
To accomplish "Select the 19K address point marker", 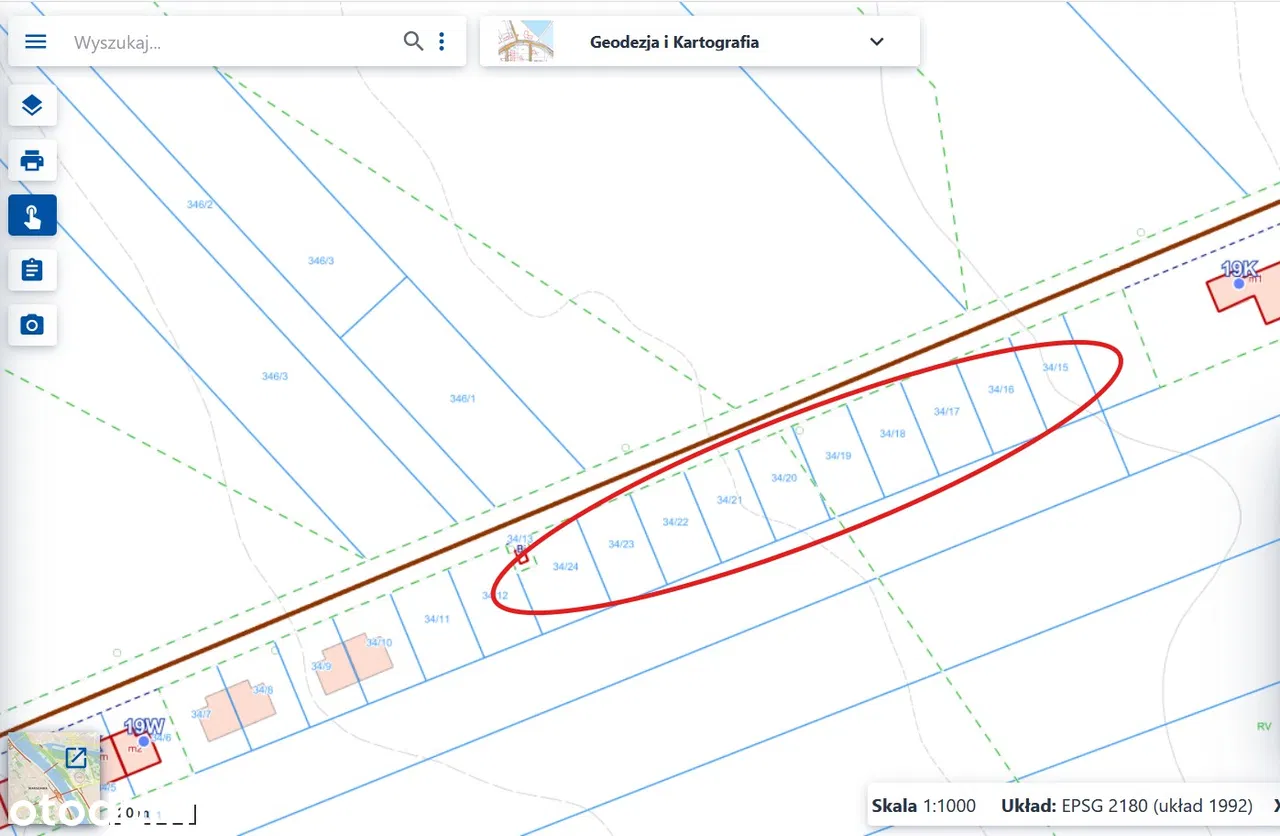I will [1239, 283].
